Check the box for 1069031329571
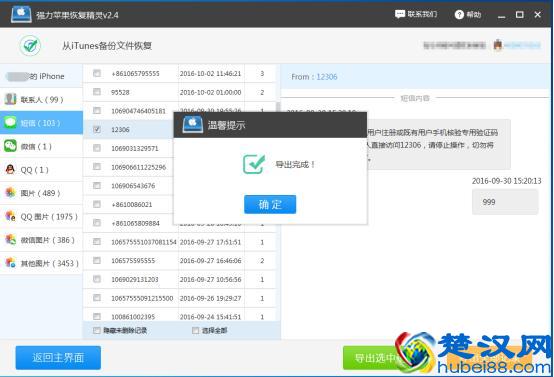Screen dimensions: 554x377 97,148
